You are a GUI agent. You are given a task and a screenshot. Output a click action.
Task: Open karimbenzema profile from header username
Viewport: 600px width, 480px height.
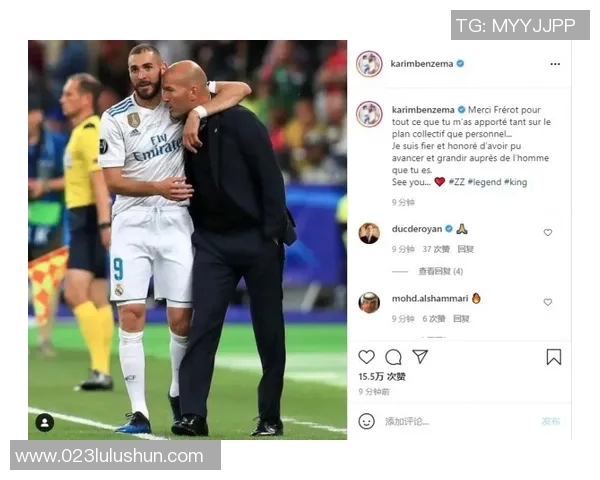pyautogui.click(x=422, y=64)
